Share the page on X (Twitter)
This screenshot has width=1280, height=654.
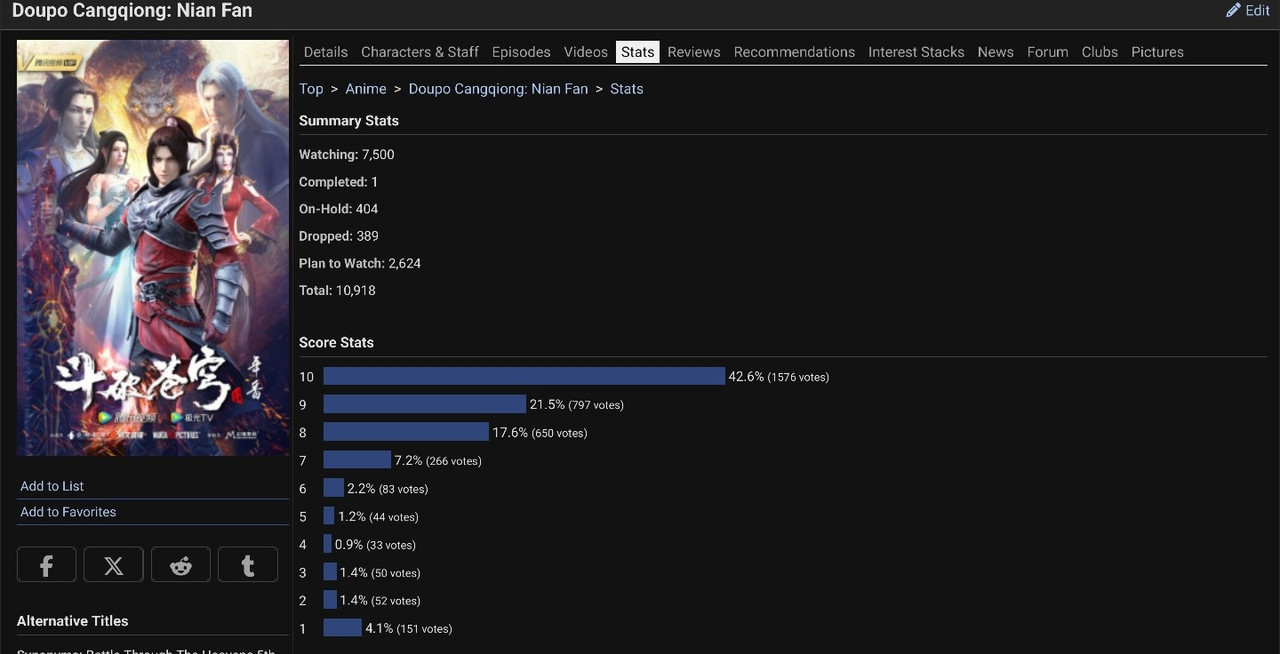[113, 565]
